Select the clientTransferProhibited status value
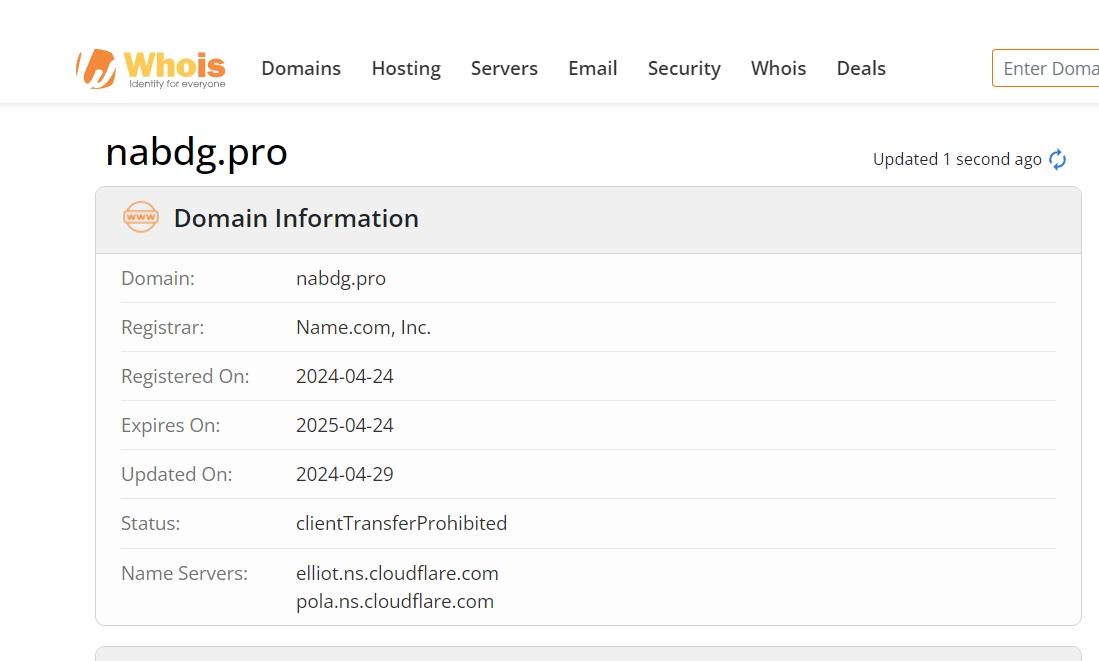 coord(401,524)
